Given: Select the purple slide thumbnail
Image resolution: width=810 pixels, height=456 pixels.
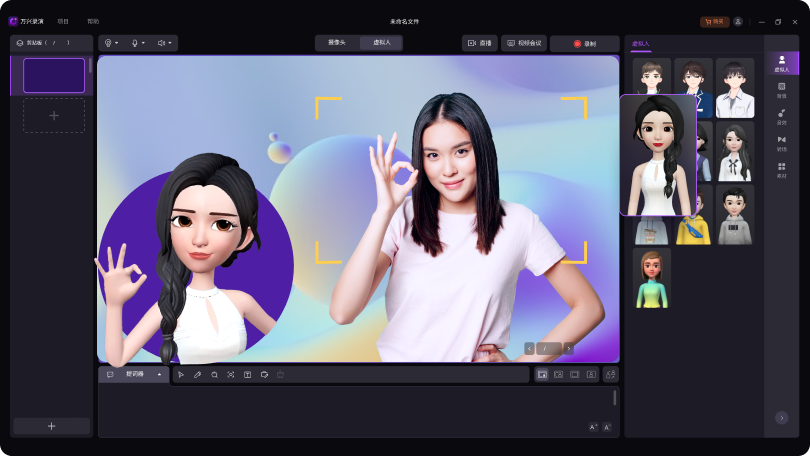Looking at the screenshot, I should click(x=54, y=75).
